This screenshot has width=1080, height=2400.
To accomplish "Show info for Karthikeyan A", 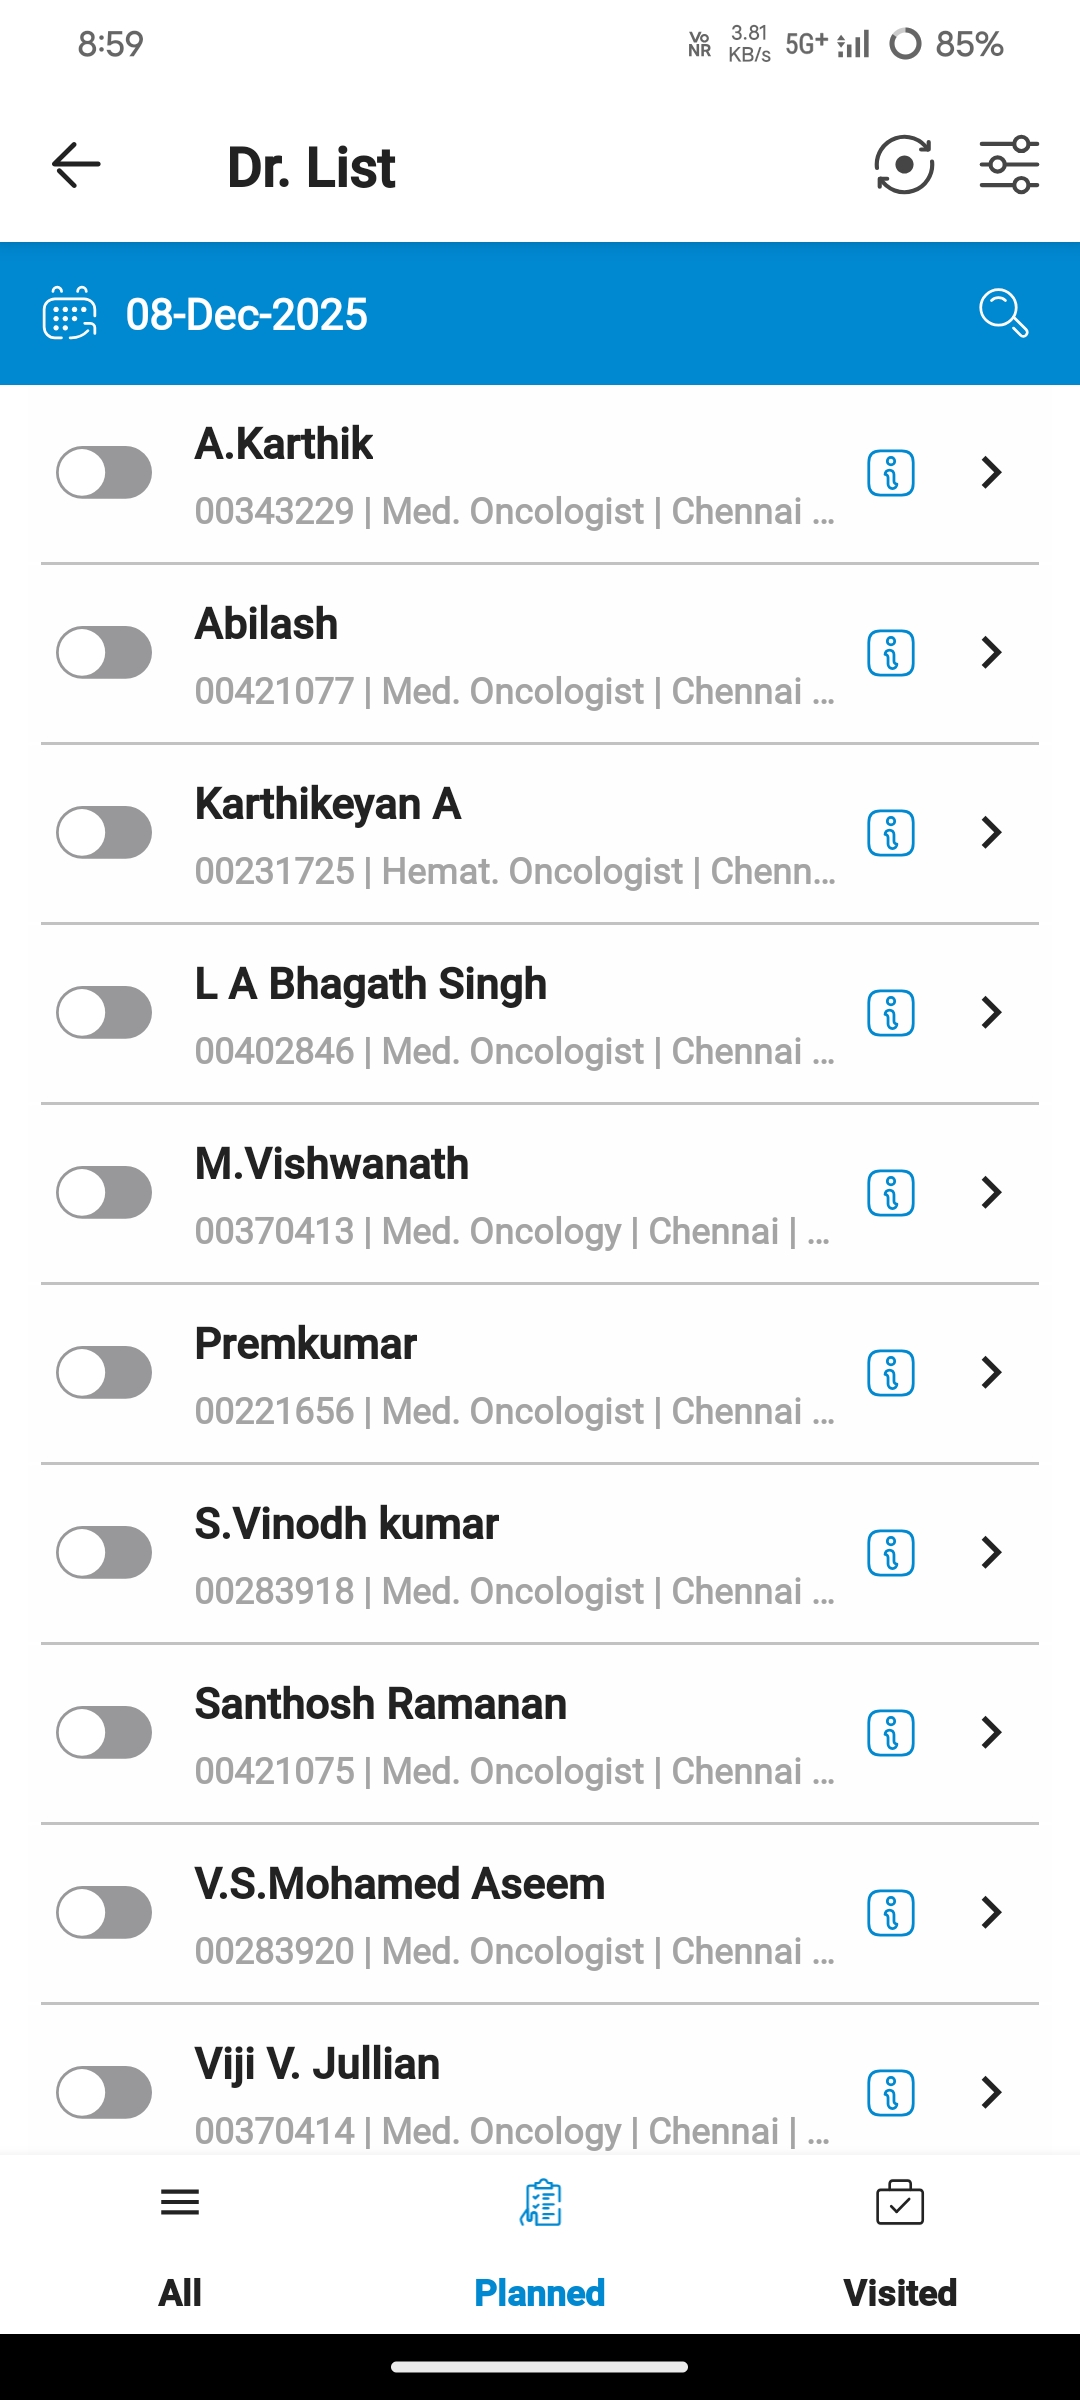I will point(890,833).
